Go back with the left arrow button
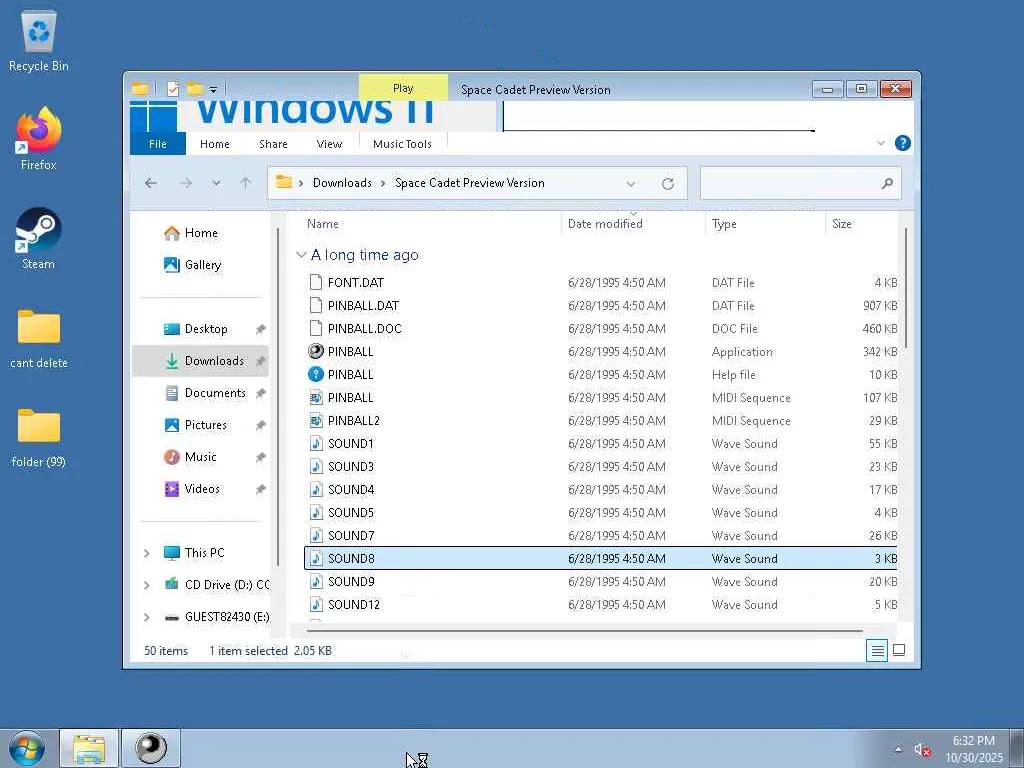The height and width of the screenshot is (768, 1024). 151,183
